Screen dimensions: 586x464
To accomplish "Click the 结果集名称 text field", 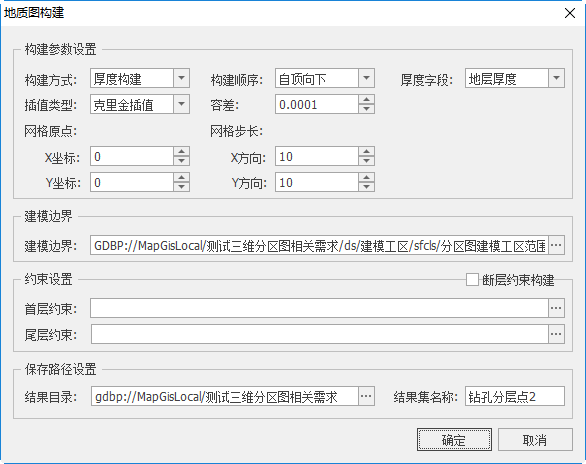I will (x=515, y=396).
